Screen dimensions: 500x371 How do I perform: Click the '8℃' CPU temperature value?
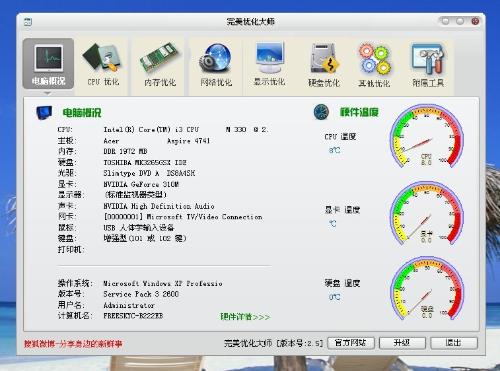(x=334, y=150)
